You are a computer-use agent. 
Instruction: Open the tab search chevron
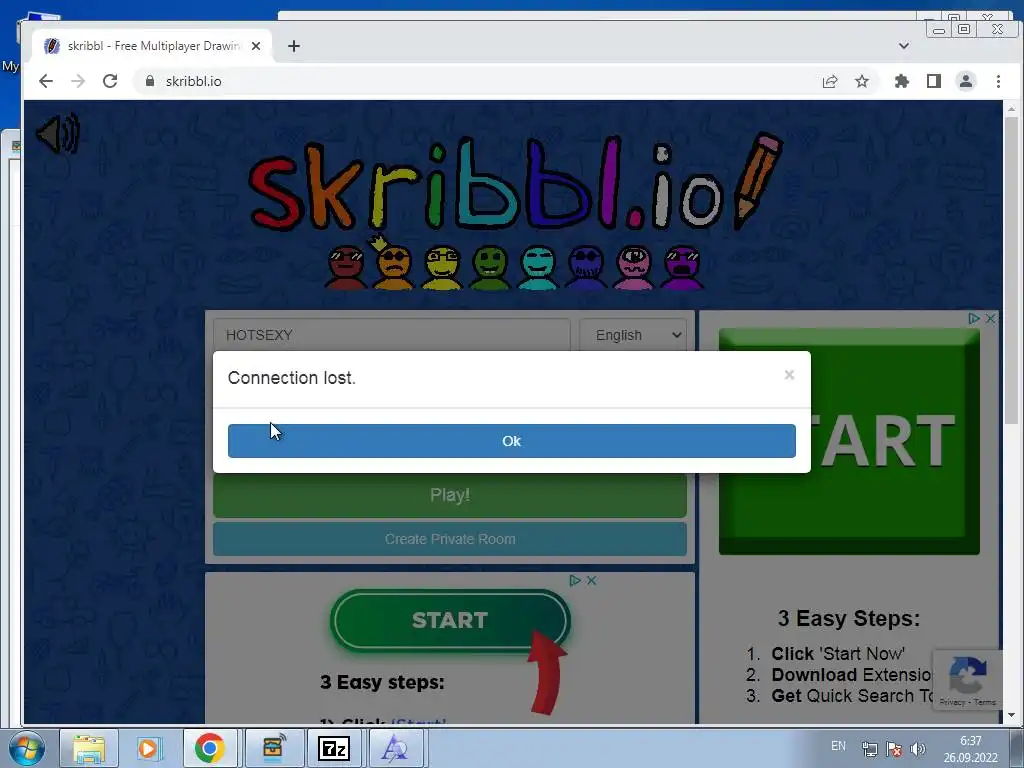904,46
